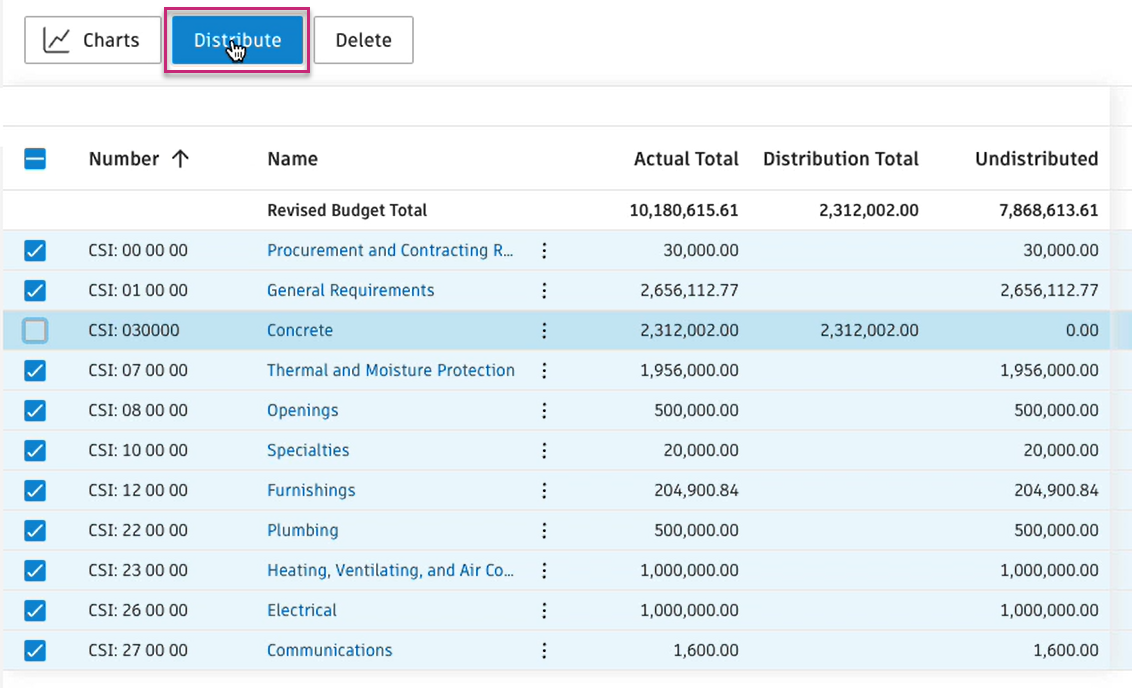Open more options for Openings row
This screenshot has height=688, width=1132.
click(544, 410)
